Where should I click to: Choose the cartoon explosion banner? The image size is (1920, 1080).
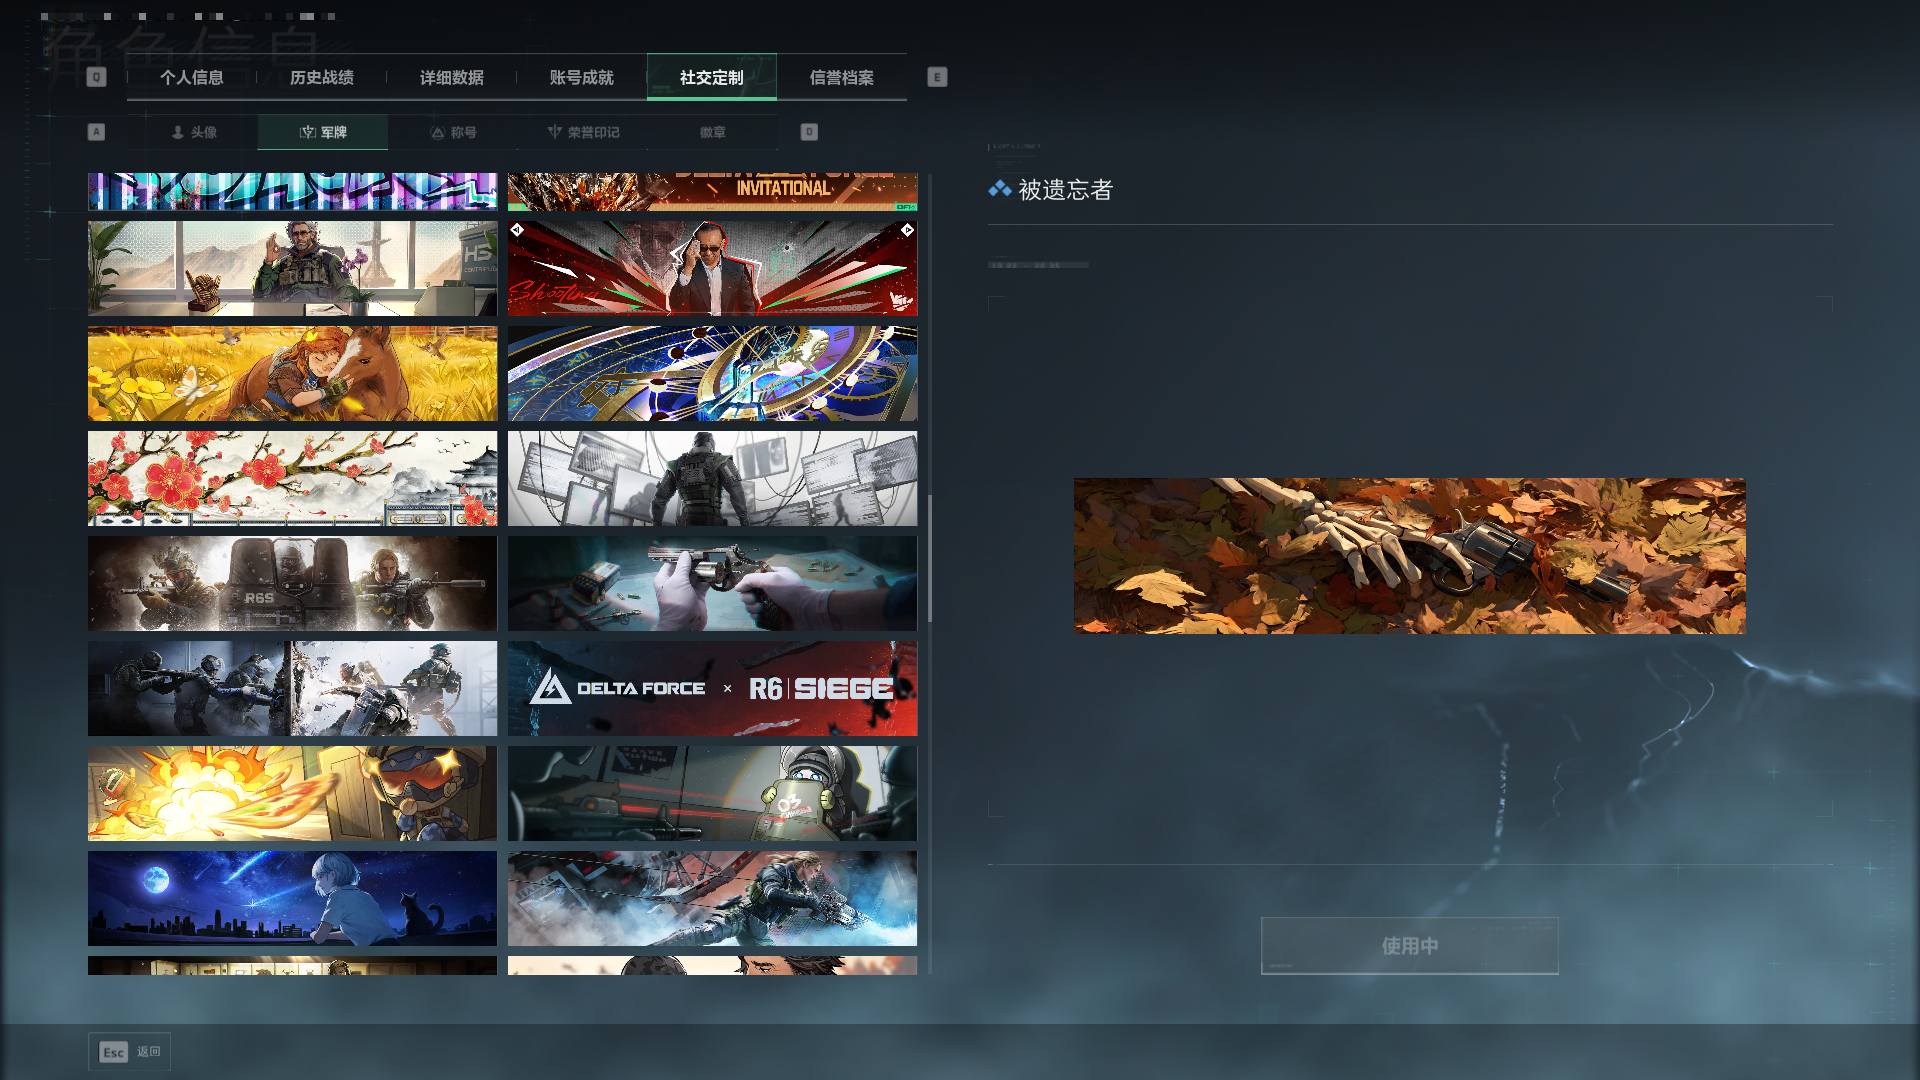tap(292, 793)
